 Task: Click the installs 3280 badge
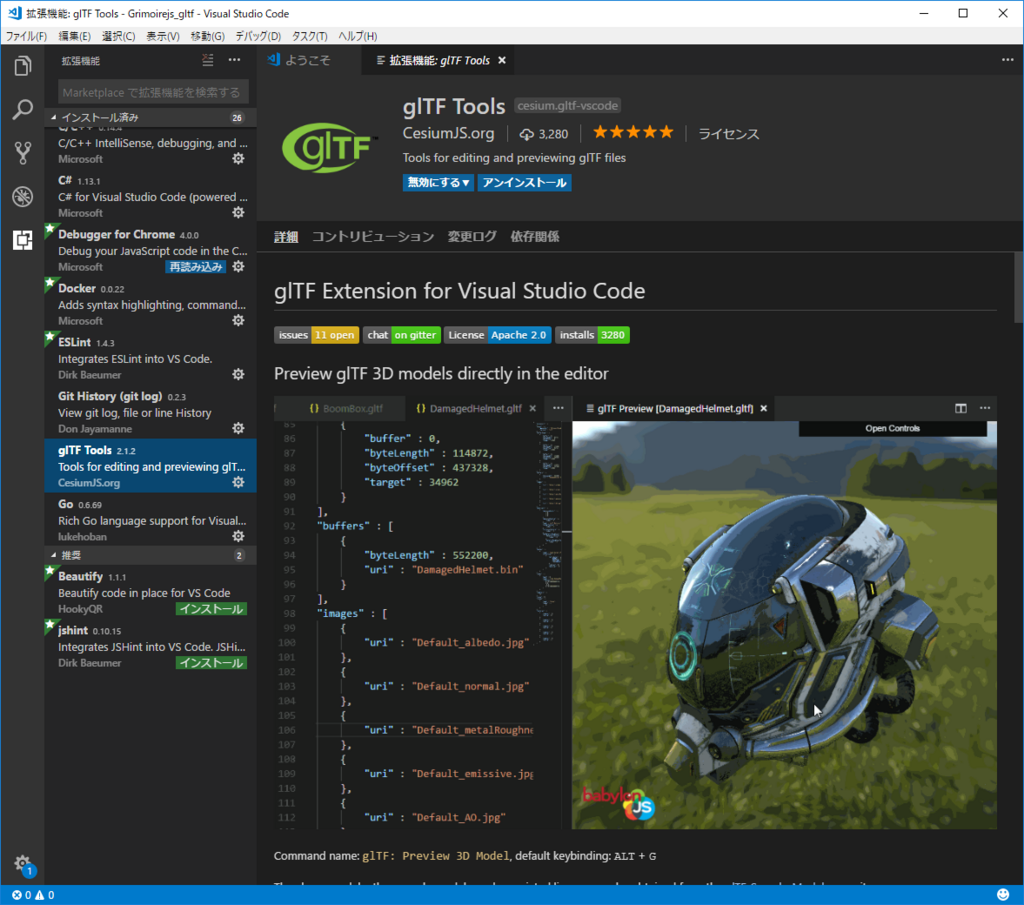coord(592,335)
